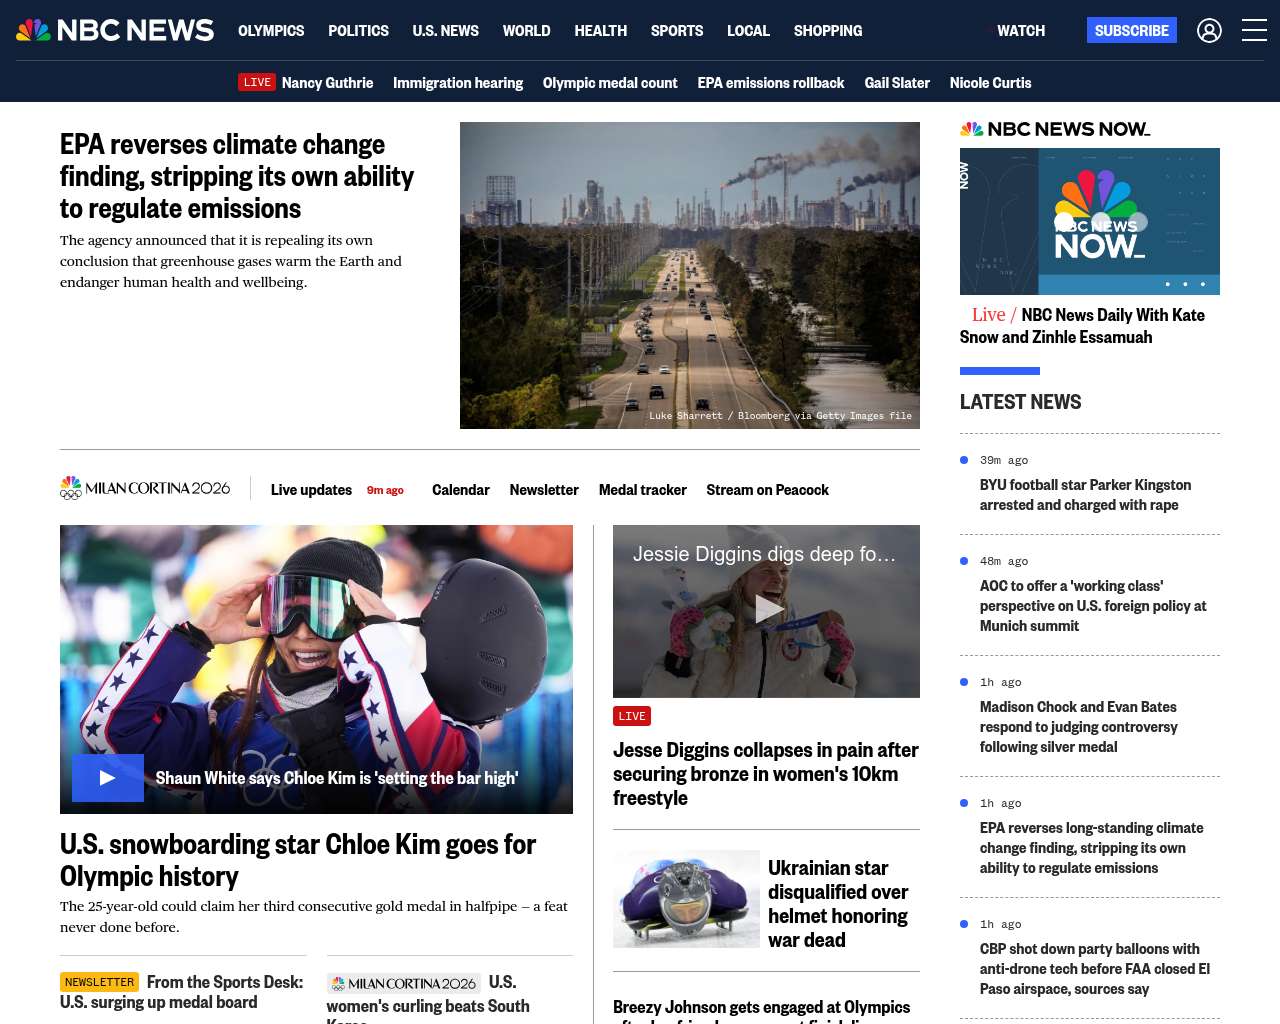Read CBP shot down party balloons story
1280x1024 pixels.
tap(1095, 969)
